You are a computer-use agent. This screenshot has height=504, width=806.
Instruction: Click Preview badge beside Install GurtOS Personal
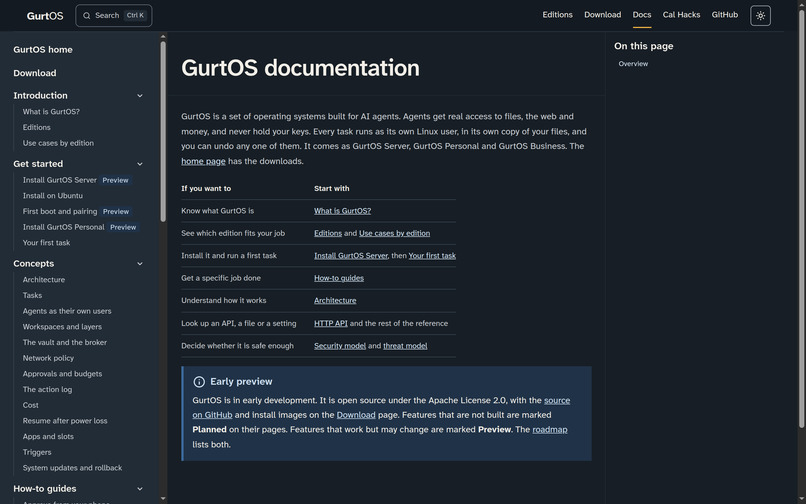click(123, 227)
